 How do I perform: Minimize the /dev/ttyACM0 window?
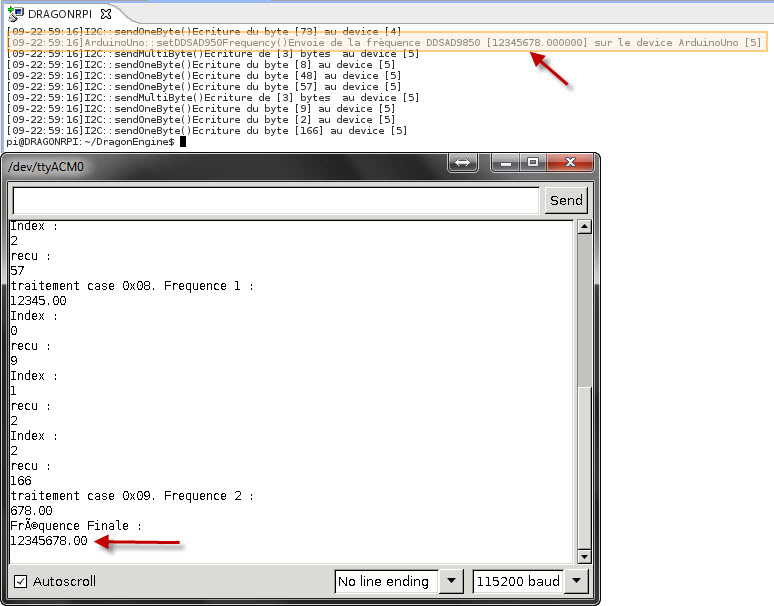(x=505, y=162)
